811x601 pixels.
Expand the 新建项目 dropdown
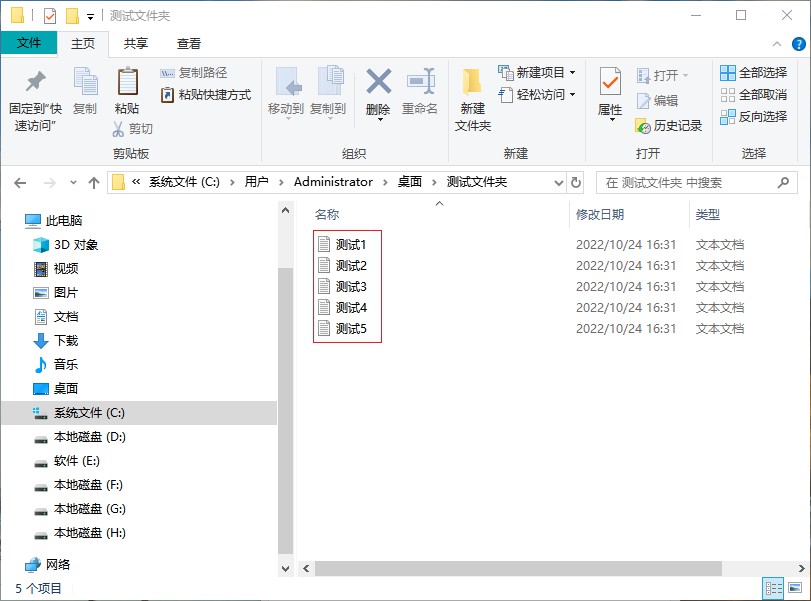tap(572, 72)
